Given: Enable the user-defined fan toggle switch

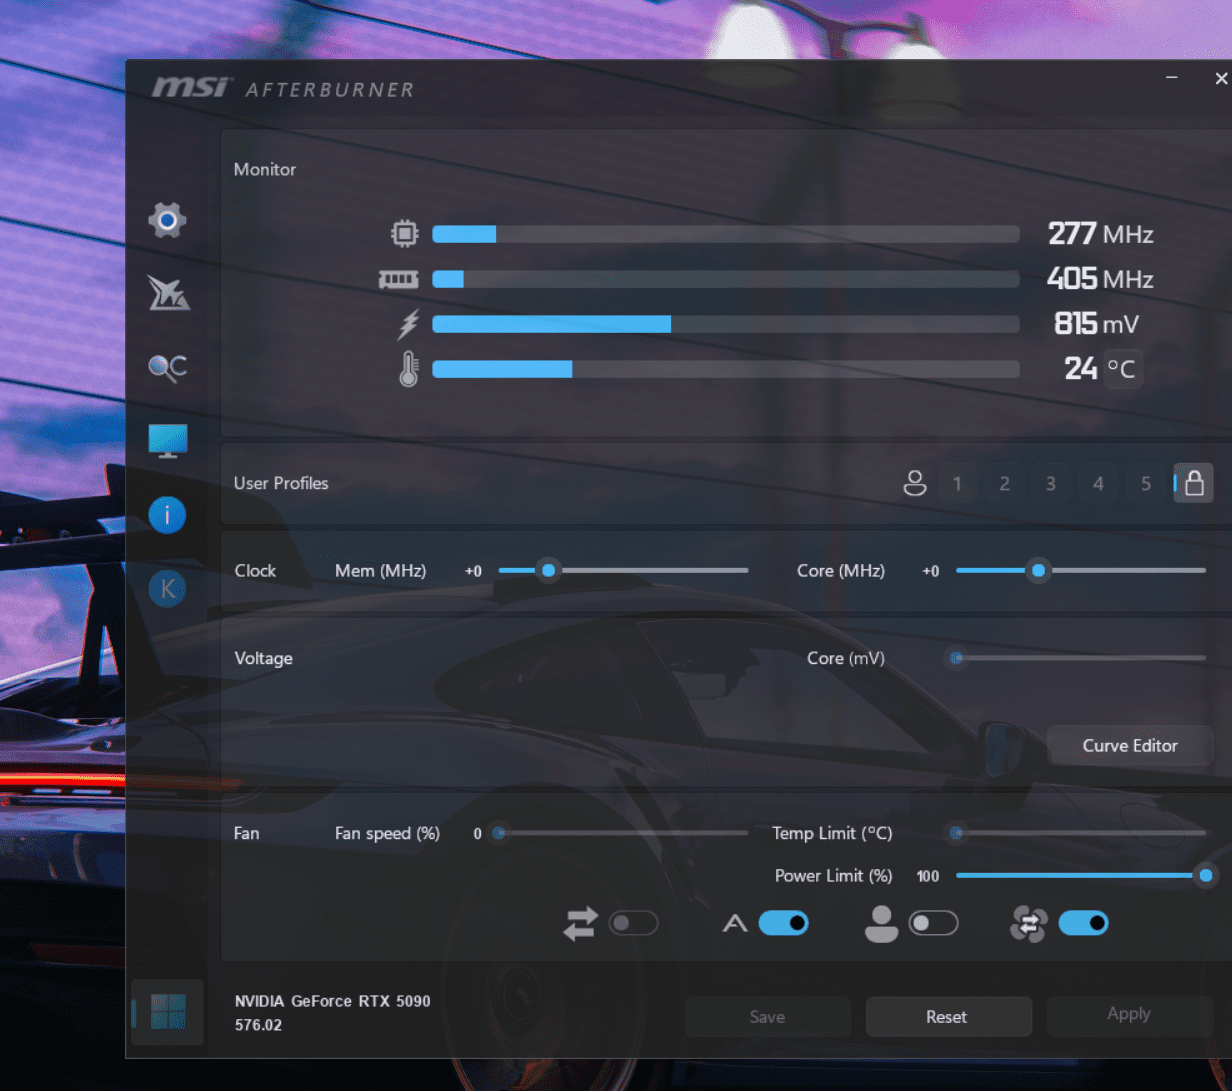Looking at the screenshot, I should pos(933,923).
